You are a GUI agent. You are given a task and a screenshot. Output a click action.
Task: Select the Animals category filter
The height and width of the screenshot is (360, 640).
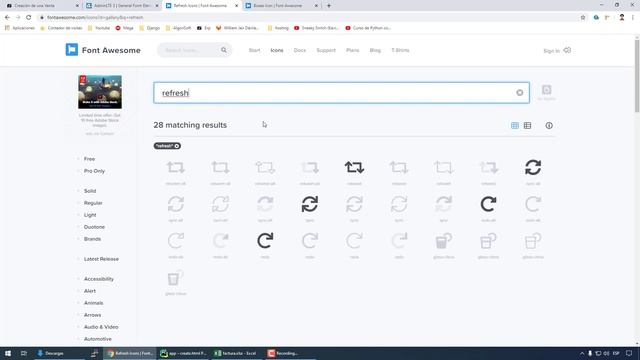pyautogui.click(x=93, y=303)
